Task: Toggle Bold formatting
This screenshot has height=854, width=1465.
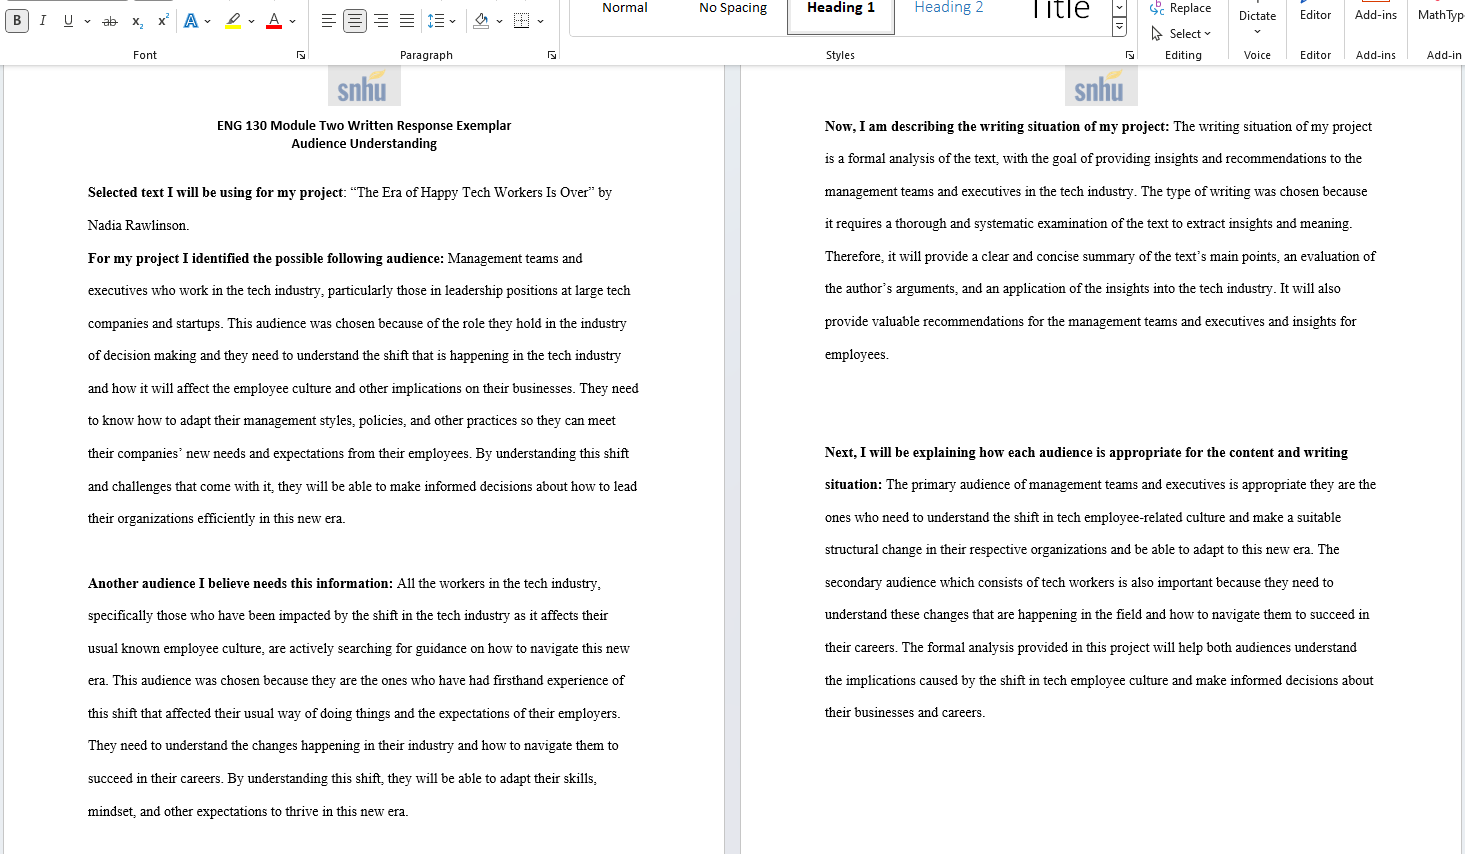Action: coord(17,21)
